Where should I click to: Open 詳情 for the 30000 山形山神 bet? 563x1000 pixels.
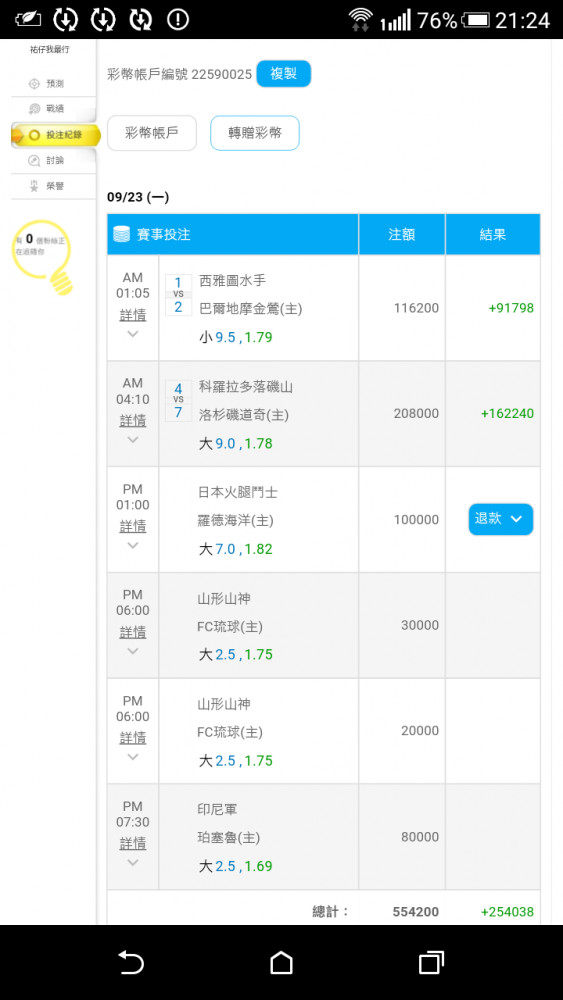(x=133, y=632)
